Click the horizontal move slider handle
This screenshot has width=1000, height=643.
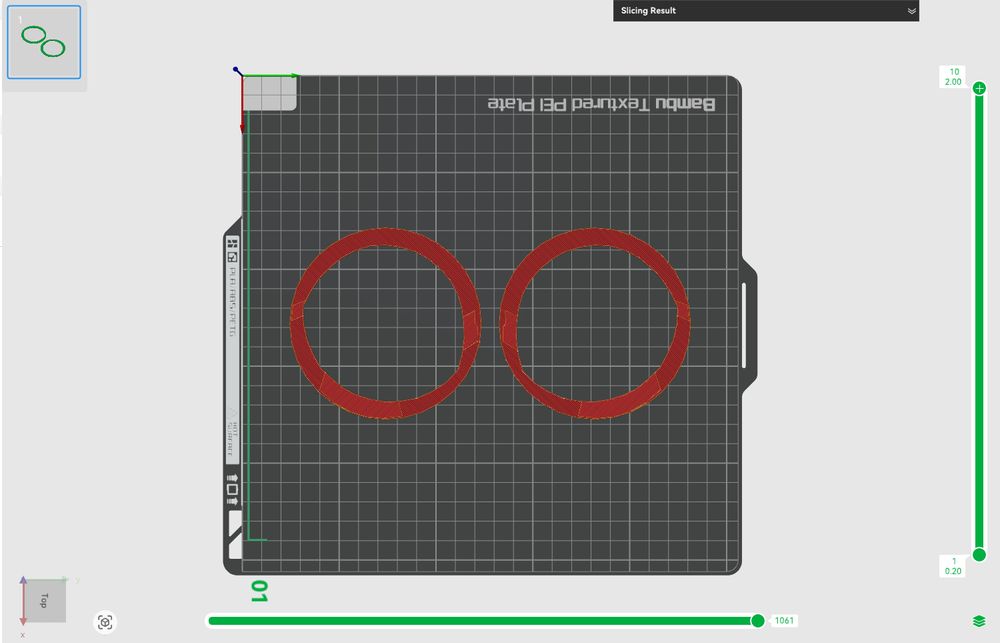[758, 621]
